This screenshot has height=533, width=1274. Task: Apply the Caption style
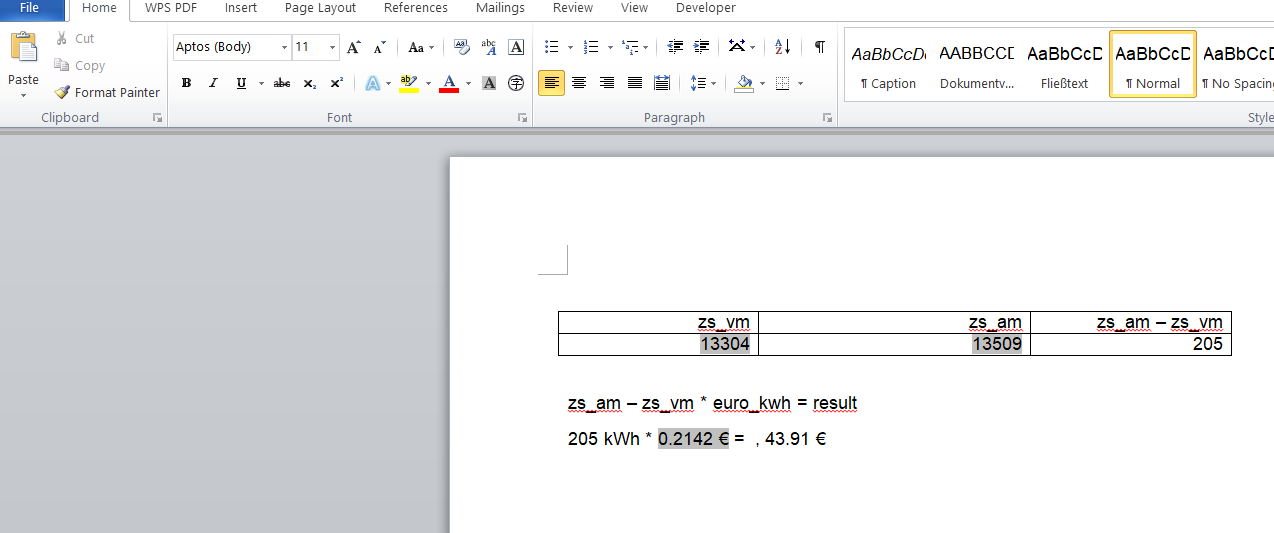tap(888, 65)
